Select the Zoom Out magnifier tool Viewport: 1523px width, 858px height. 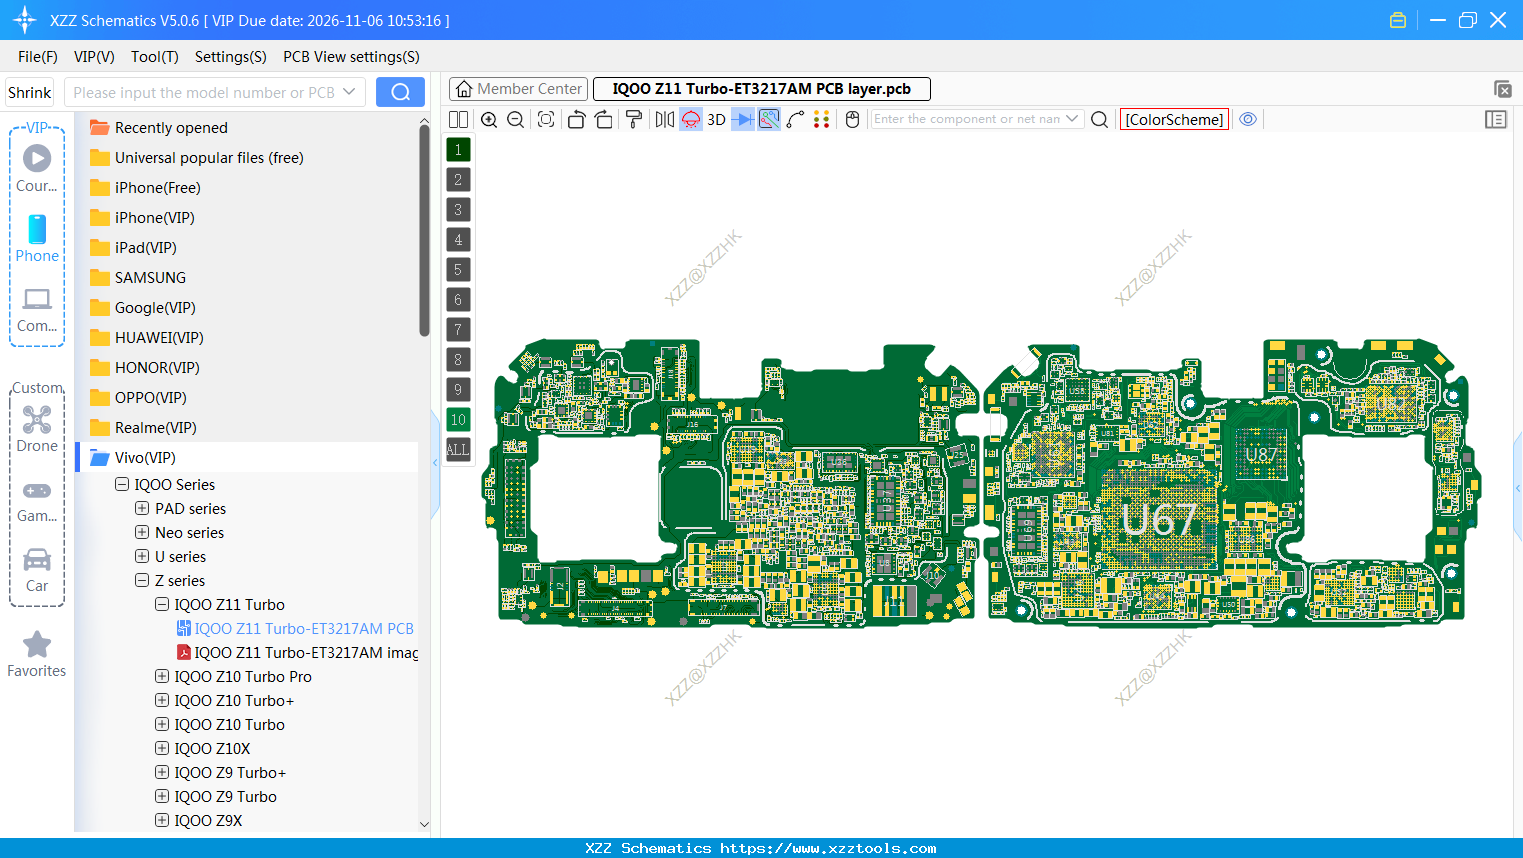point(515,119)
